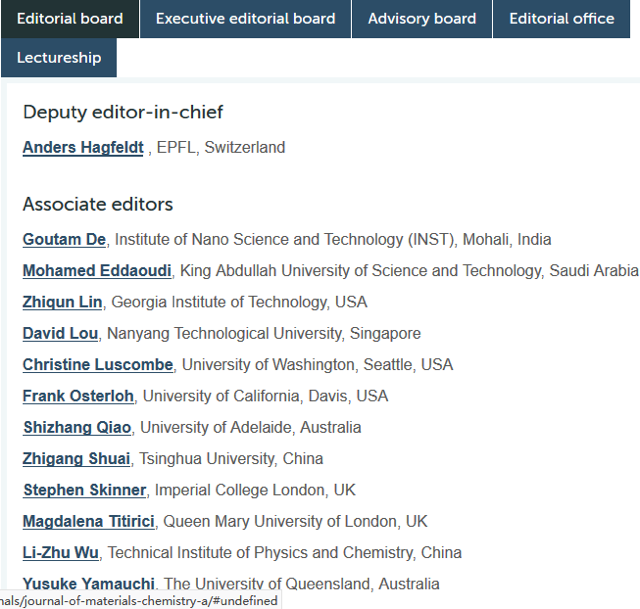Click the David Lou name link
The image size is (640, 609).
tap(60, 333)
